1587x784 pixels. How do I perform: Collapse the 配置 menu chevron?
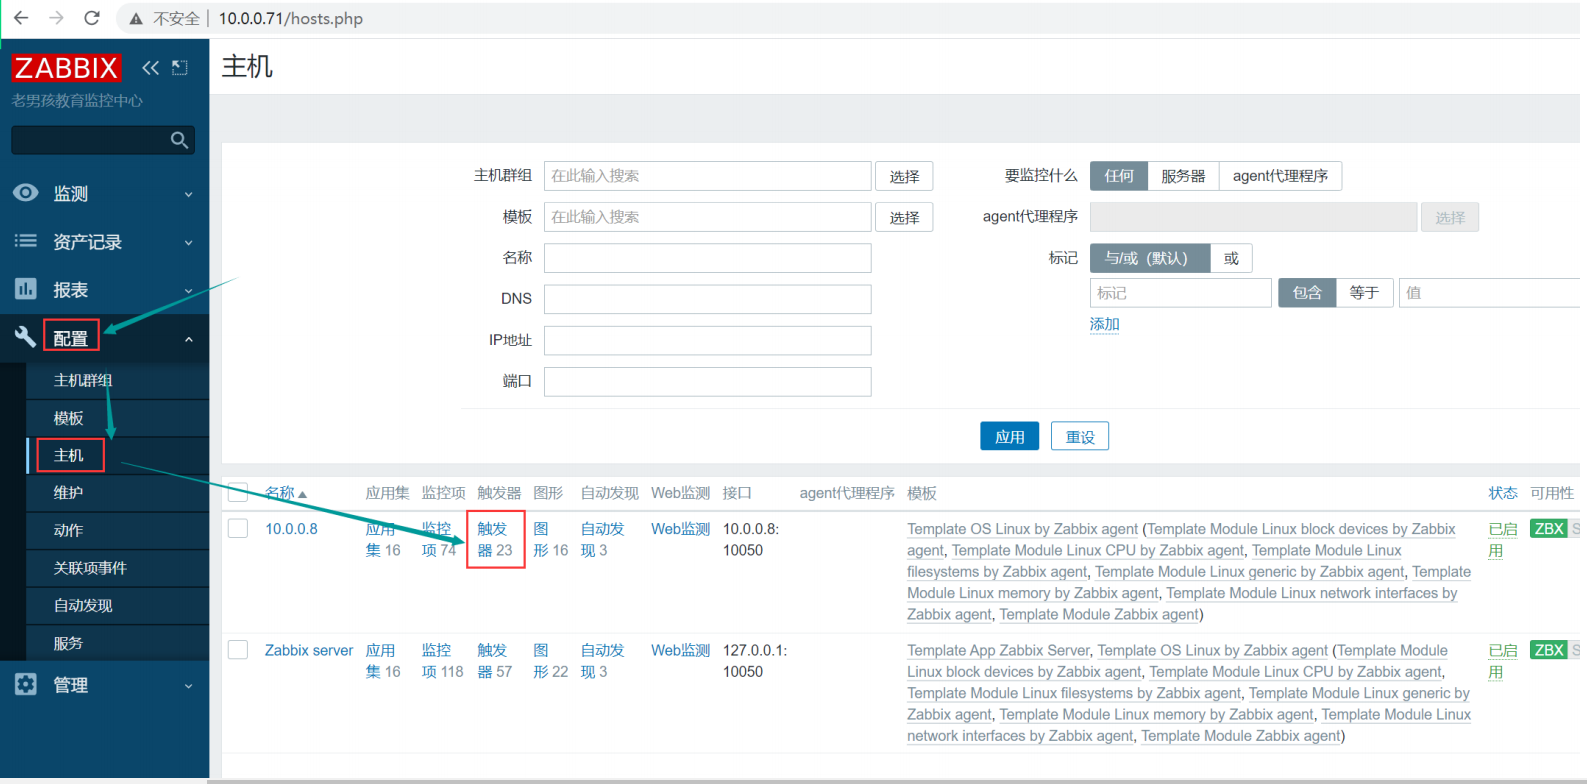(x=189, y=340)
